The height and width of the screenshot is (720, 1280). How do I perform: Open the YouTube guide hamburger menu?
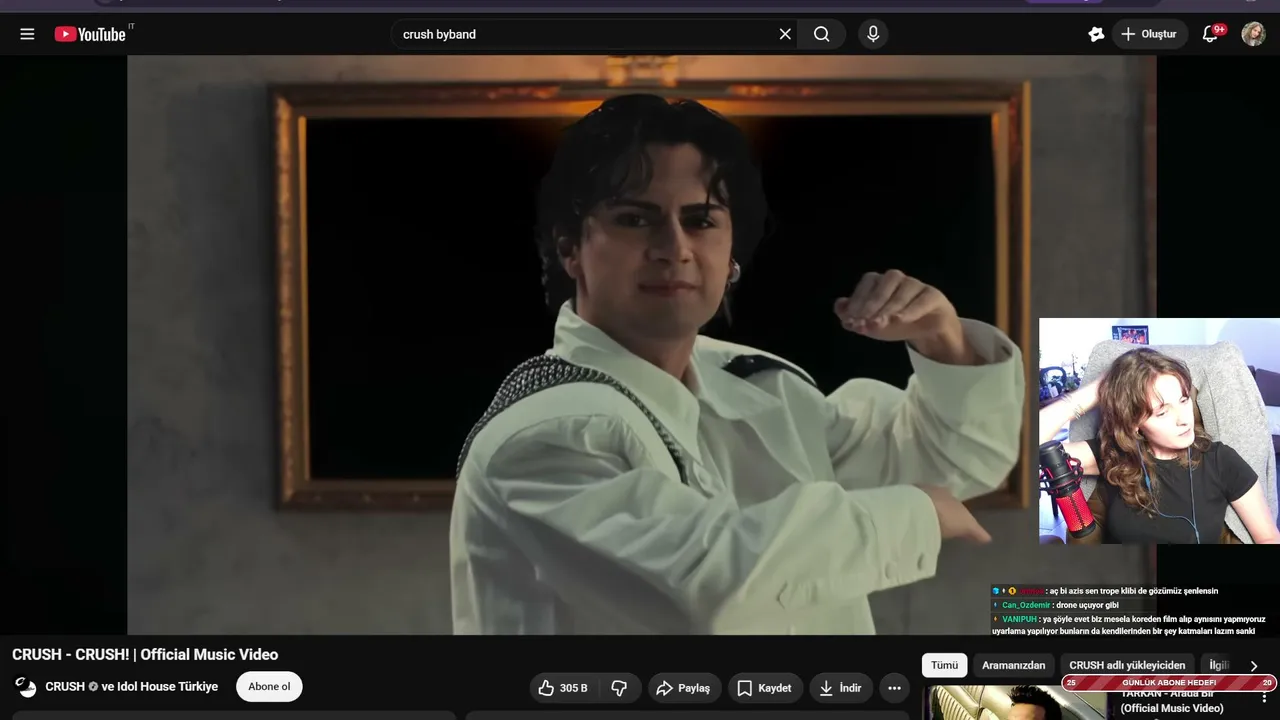point(27,34)
